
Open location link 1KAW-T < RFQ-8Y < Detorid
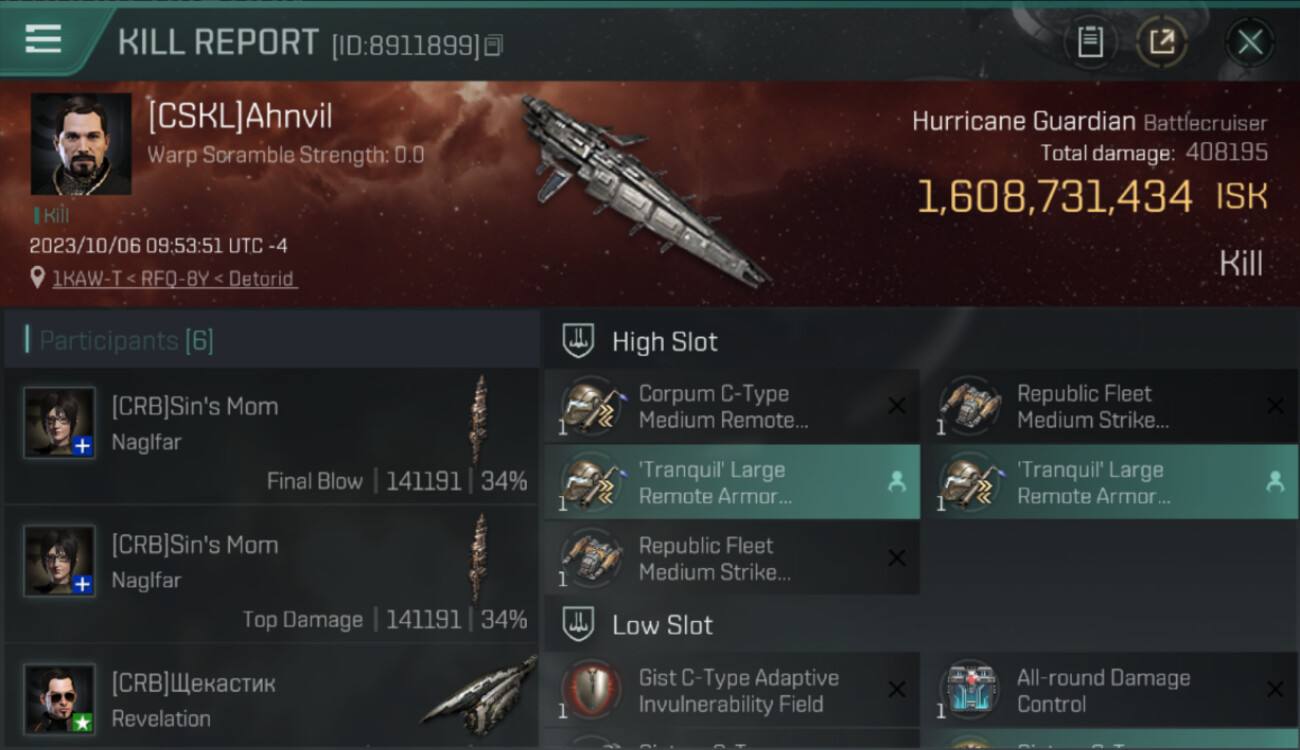click(175, 278)
